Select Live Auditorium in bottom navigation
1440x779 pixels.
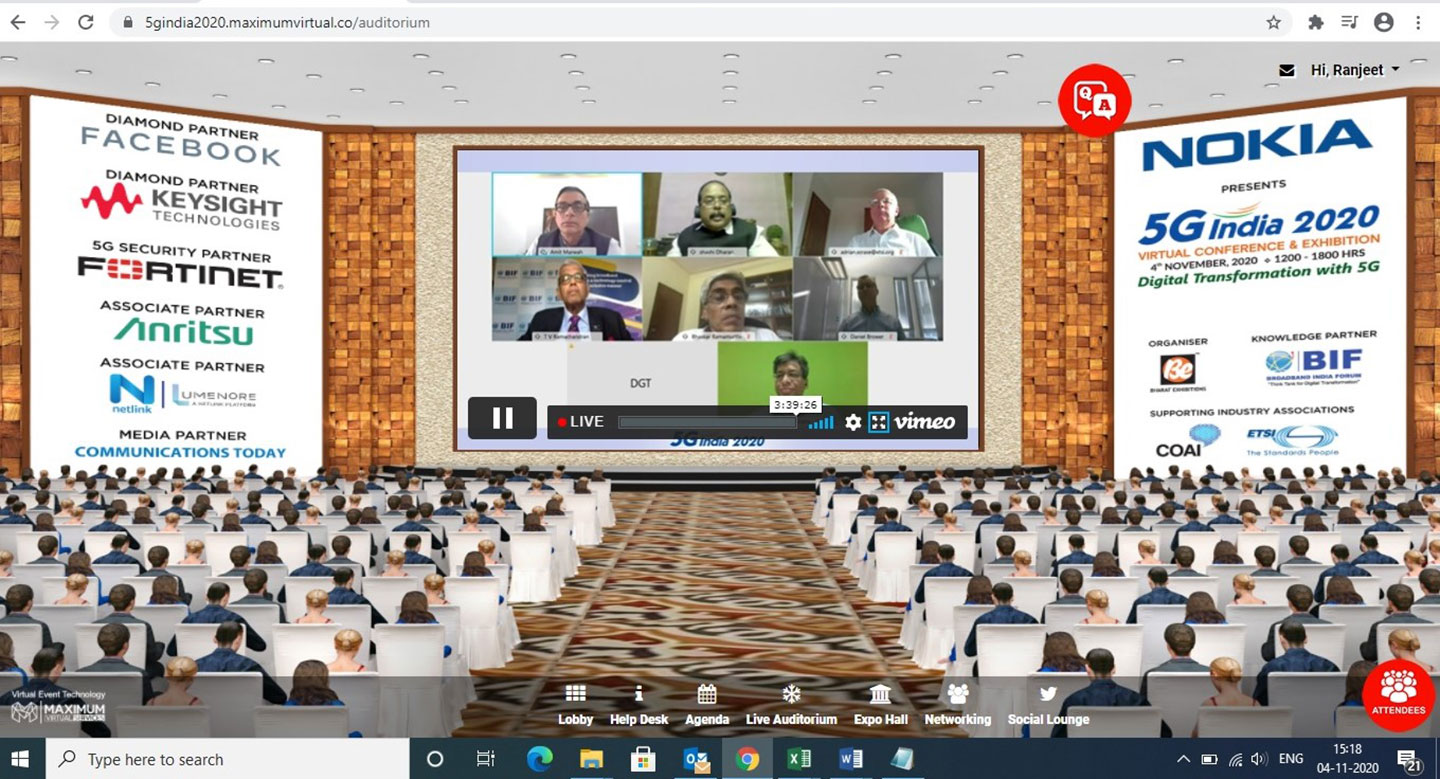pyautogui.click(x=791, y=706)
